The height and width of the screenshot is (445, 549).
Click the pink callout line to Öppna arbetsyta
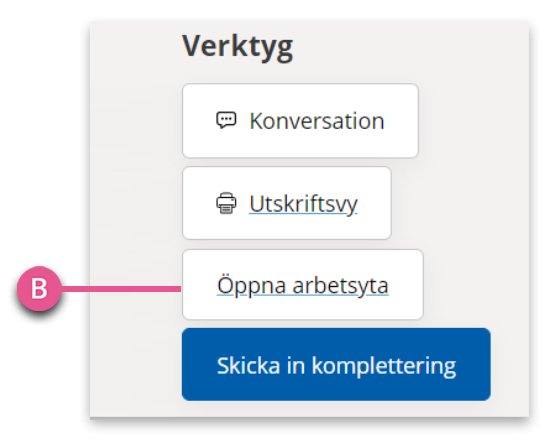click(x=121, y=289)
